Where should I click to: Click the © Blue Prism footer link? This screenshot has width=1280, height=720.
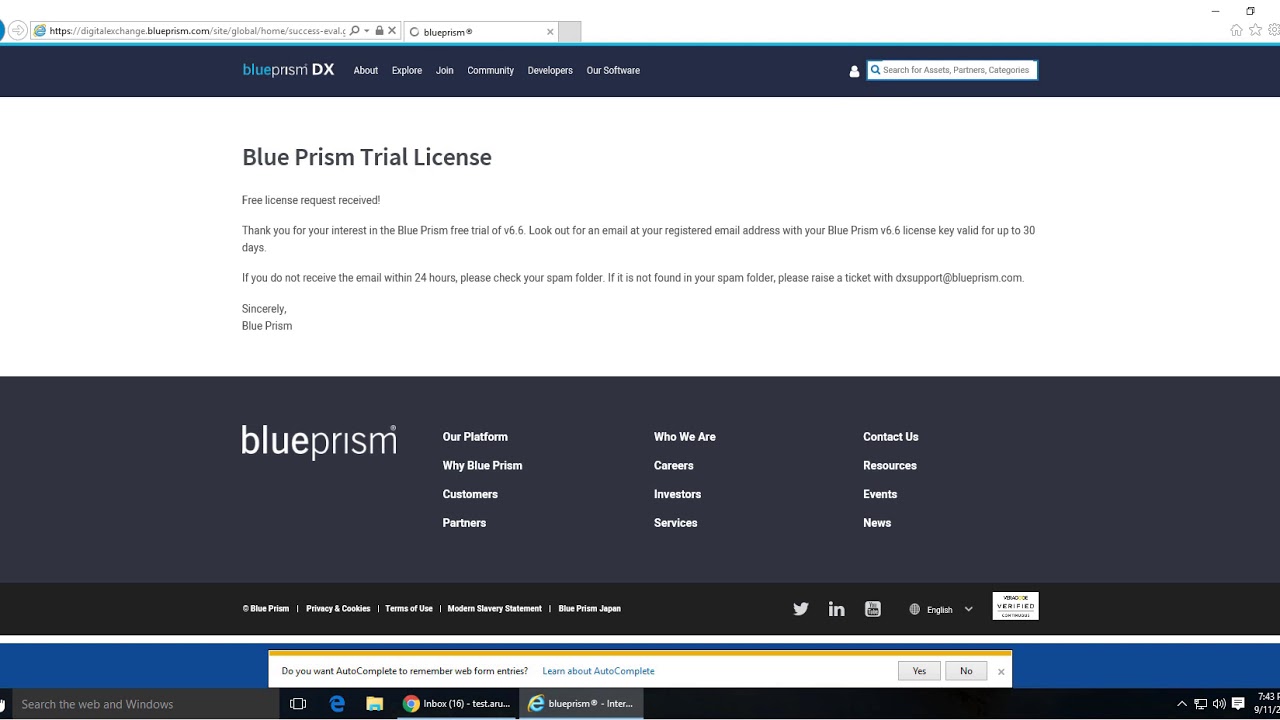266,609
